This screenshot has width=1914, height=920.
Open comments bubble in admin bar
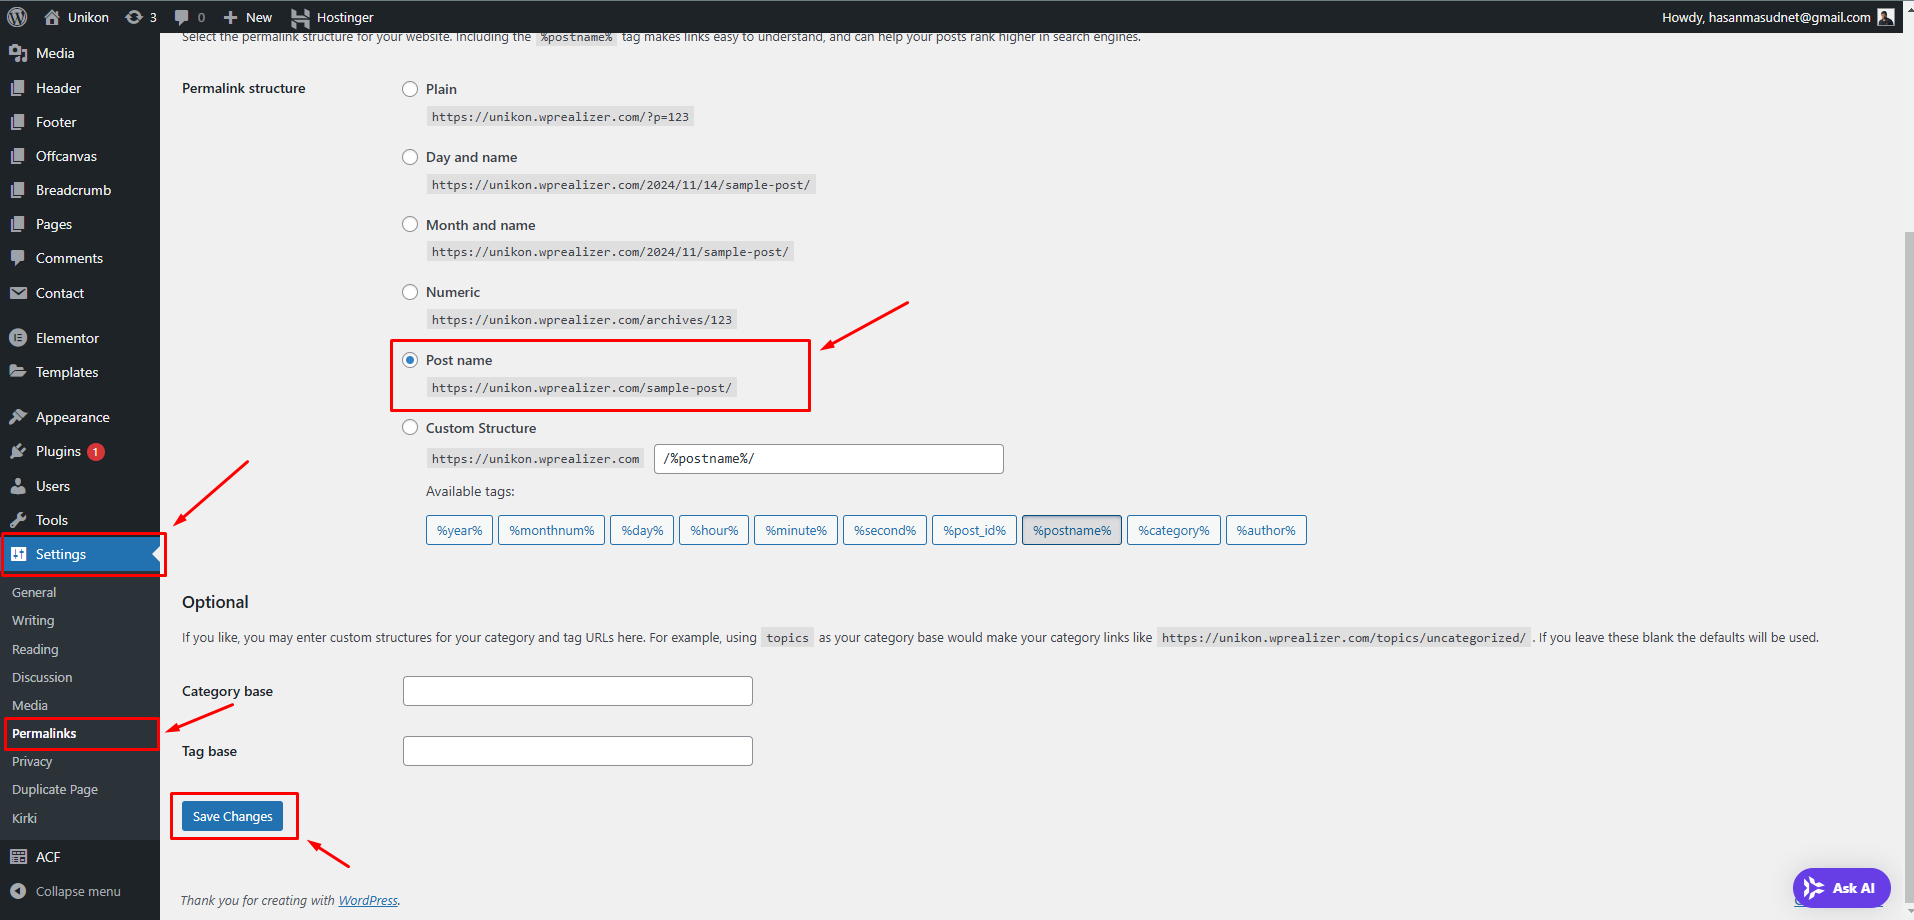tap(182, 17)
